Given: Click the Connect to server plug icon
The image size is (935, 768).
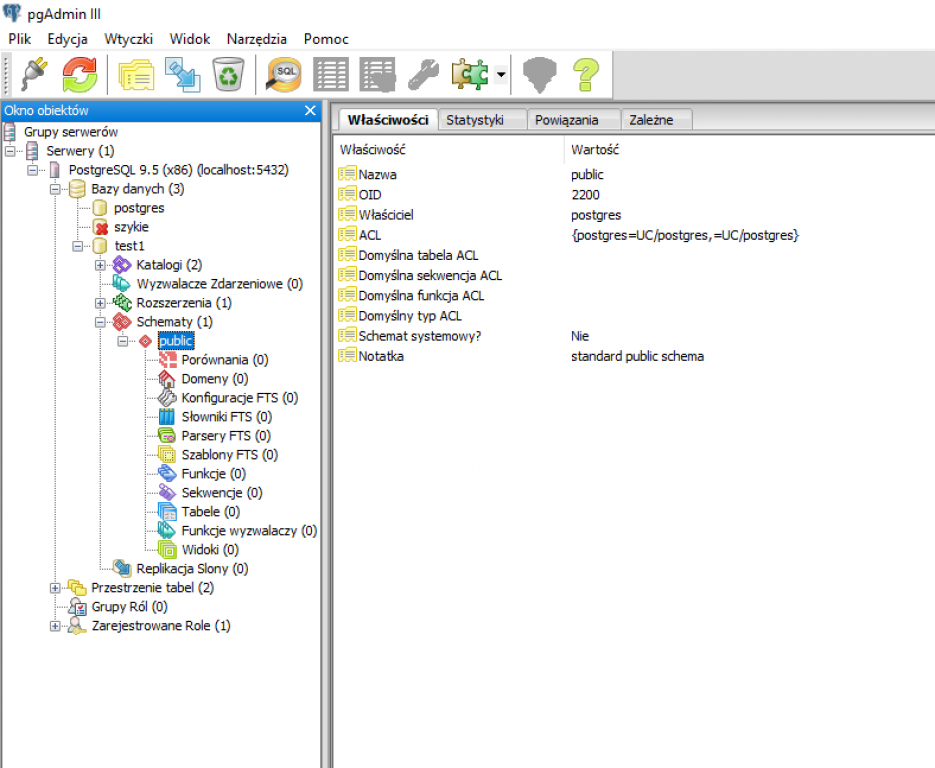Looking at the screenshot, I should click(35, 75).
